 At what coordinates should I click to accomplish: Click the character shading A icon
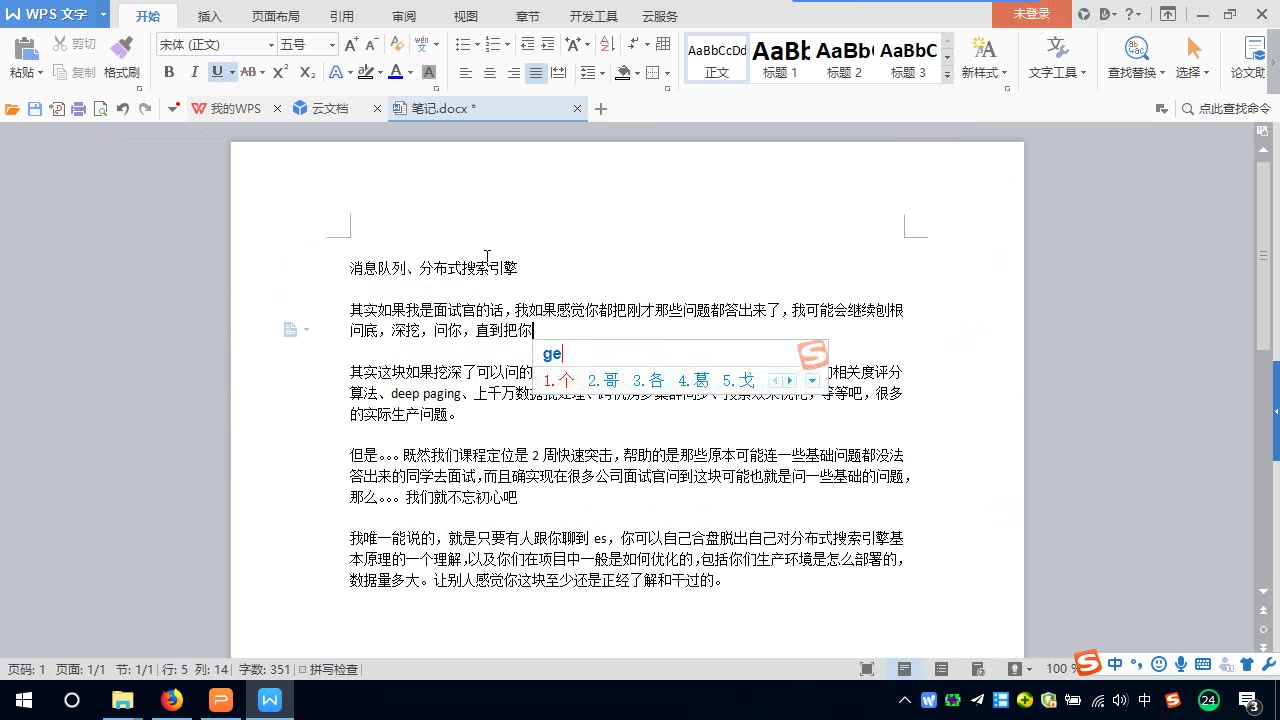(429, 72)
